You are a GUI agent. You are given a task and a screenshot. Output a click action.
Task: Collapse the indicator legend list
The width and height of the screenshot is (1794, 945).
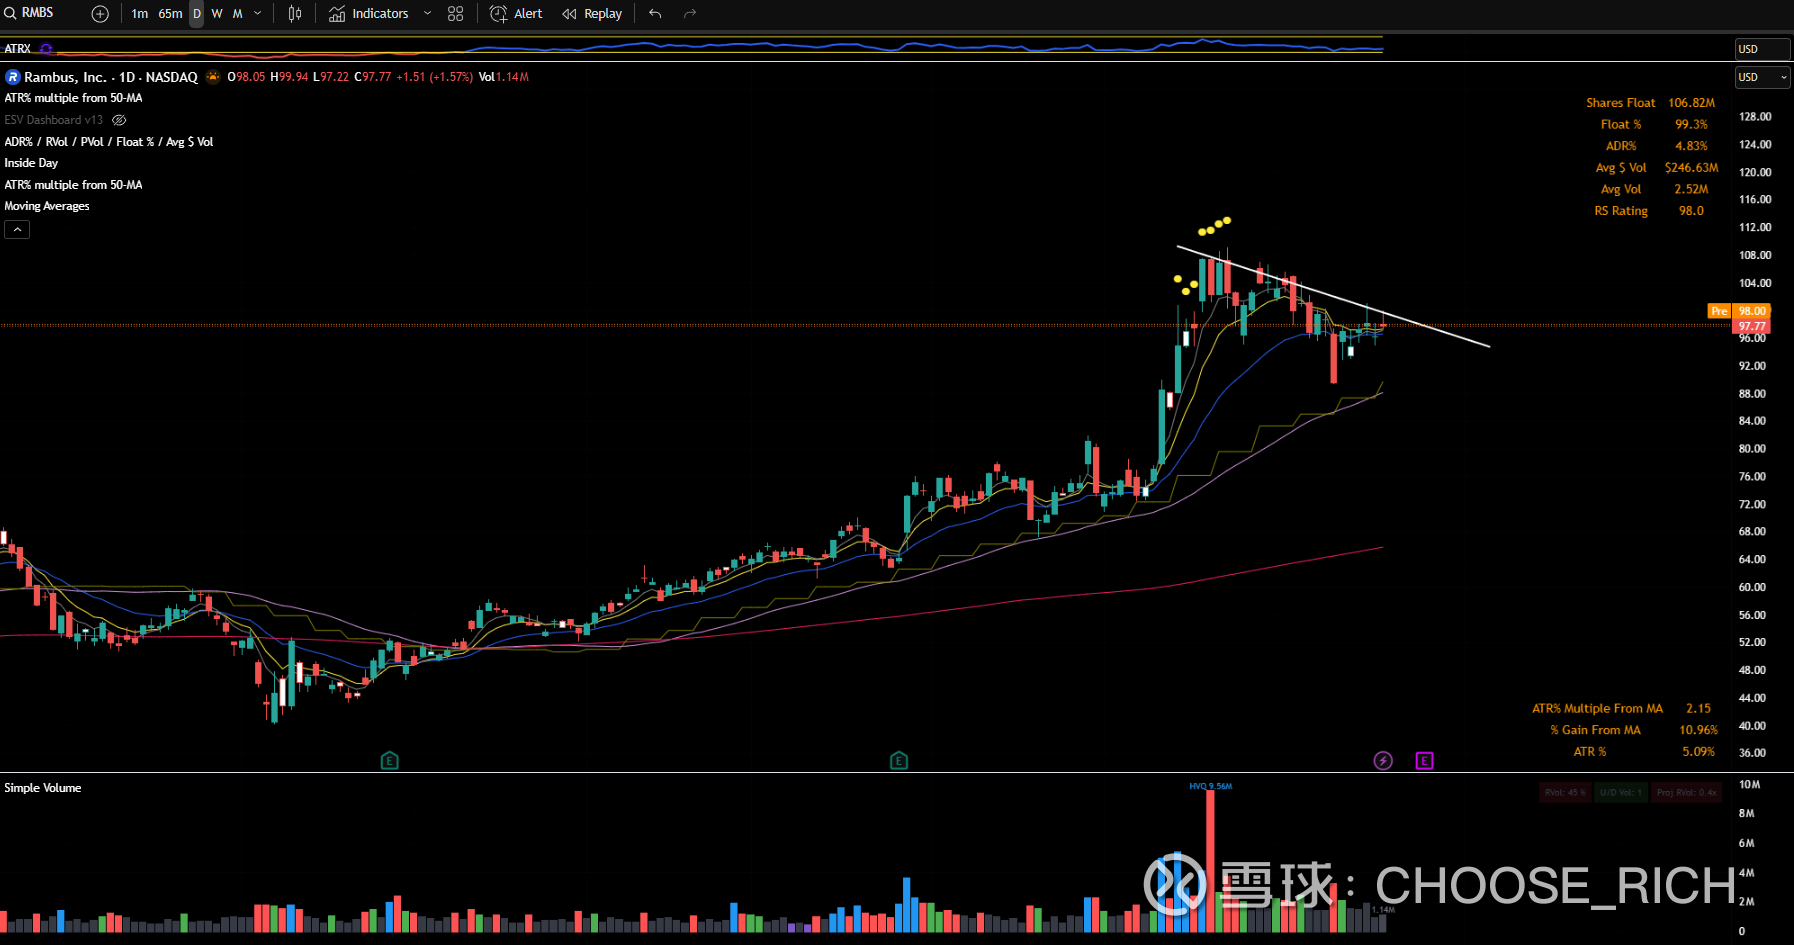pyautogui.click(x=17, y=230)
